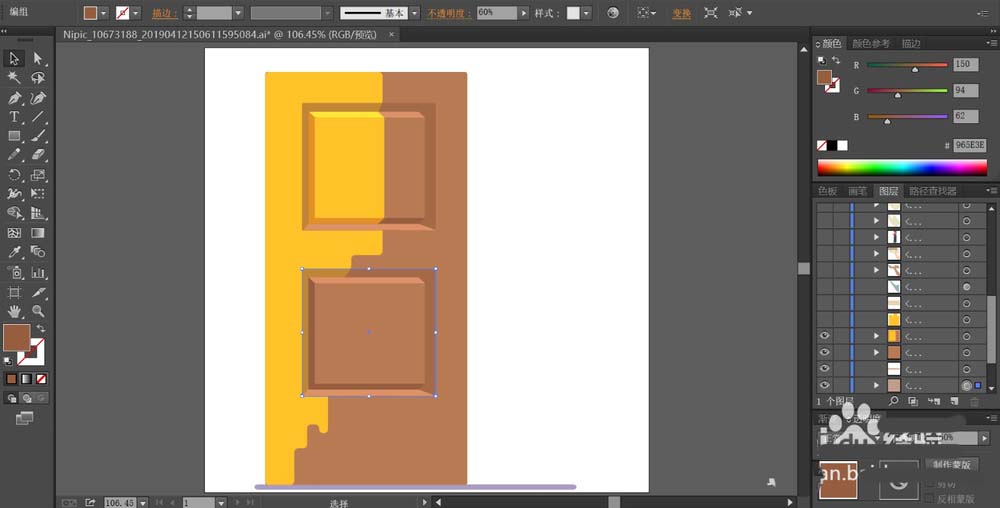Viewport: 1000px width, 508px height.
Task: Open fill color dropdown in control bar
Action: [x=103, y=13]
